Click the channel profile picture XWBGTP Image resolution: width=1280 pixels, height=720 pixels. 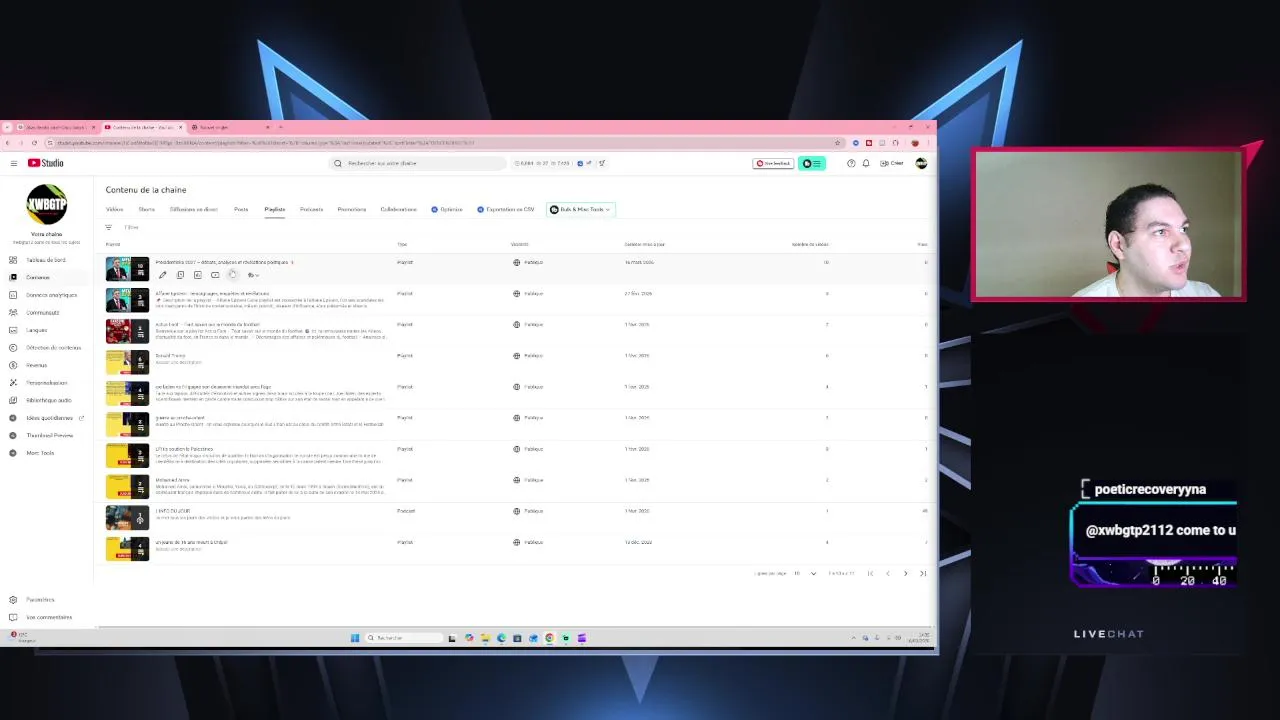tap(47, 204)
